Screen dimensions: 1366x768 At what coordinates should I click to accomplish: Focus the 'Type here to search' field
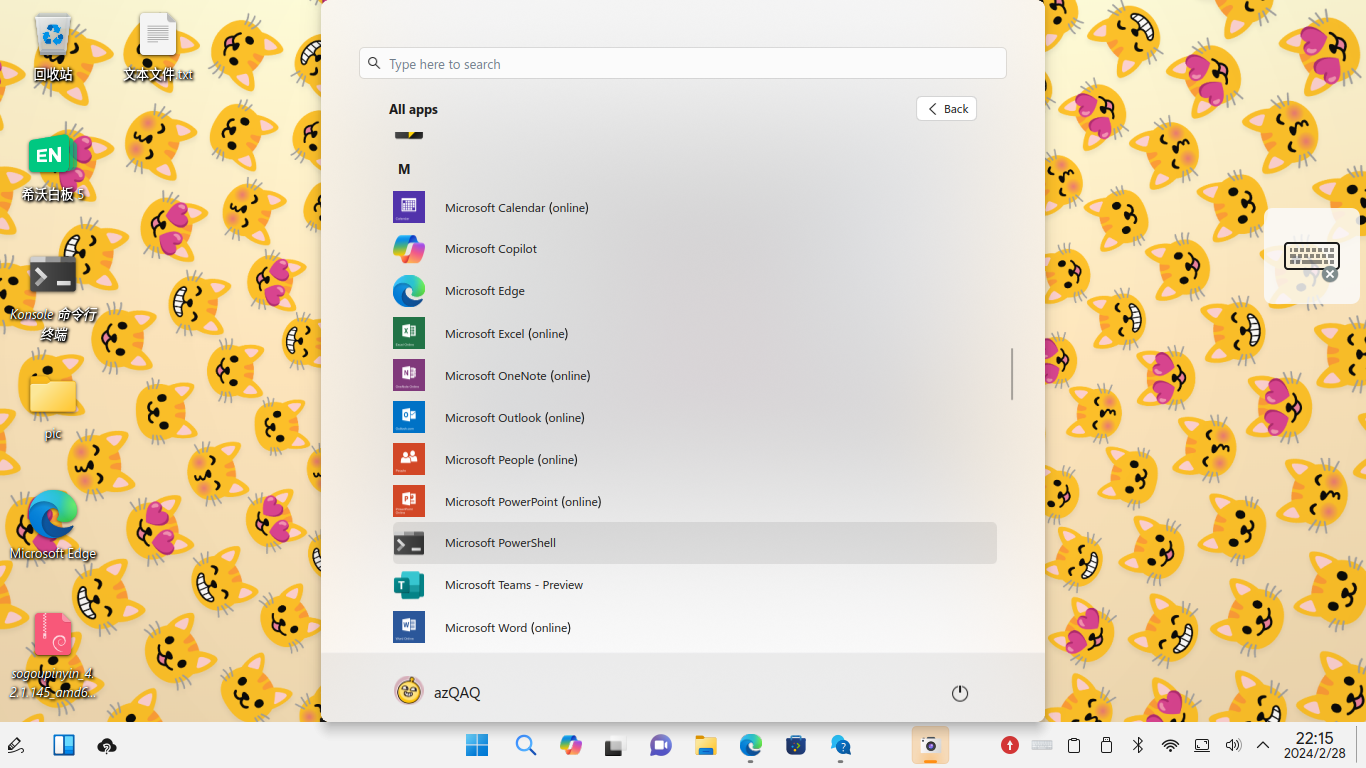click(683, 64)
